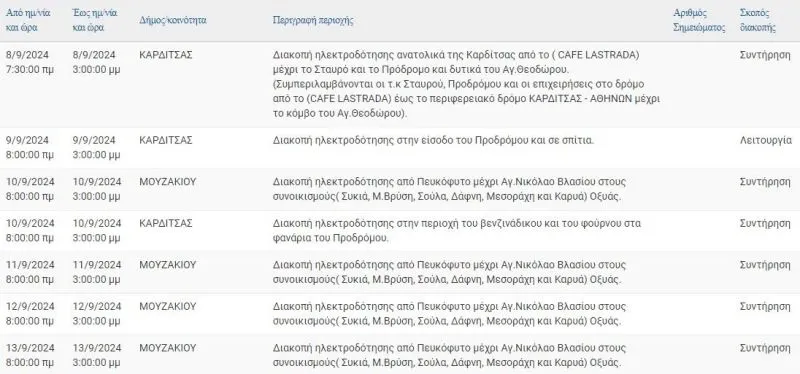Click the 'Αριθμός Σημειώματος' column header
This screenshot has width=800, height=374.
699,20
